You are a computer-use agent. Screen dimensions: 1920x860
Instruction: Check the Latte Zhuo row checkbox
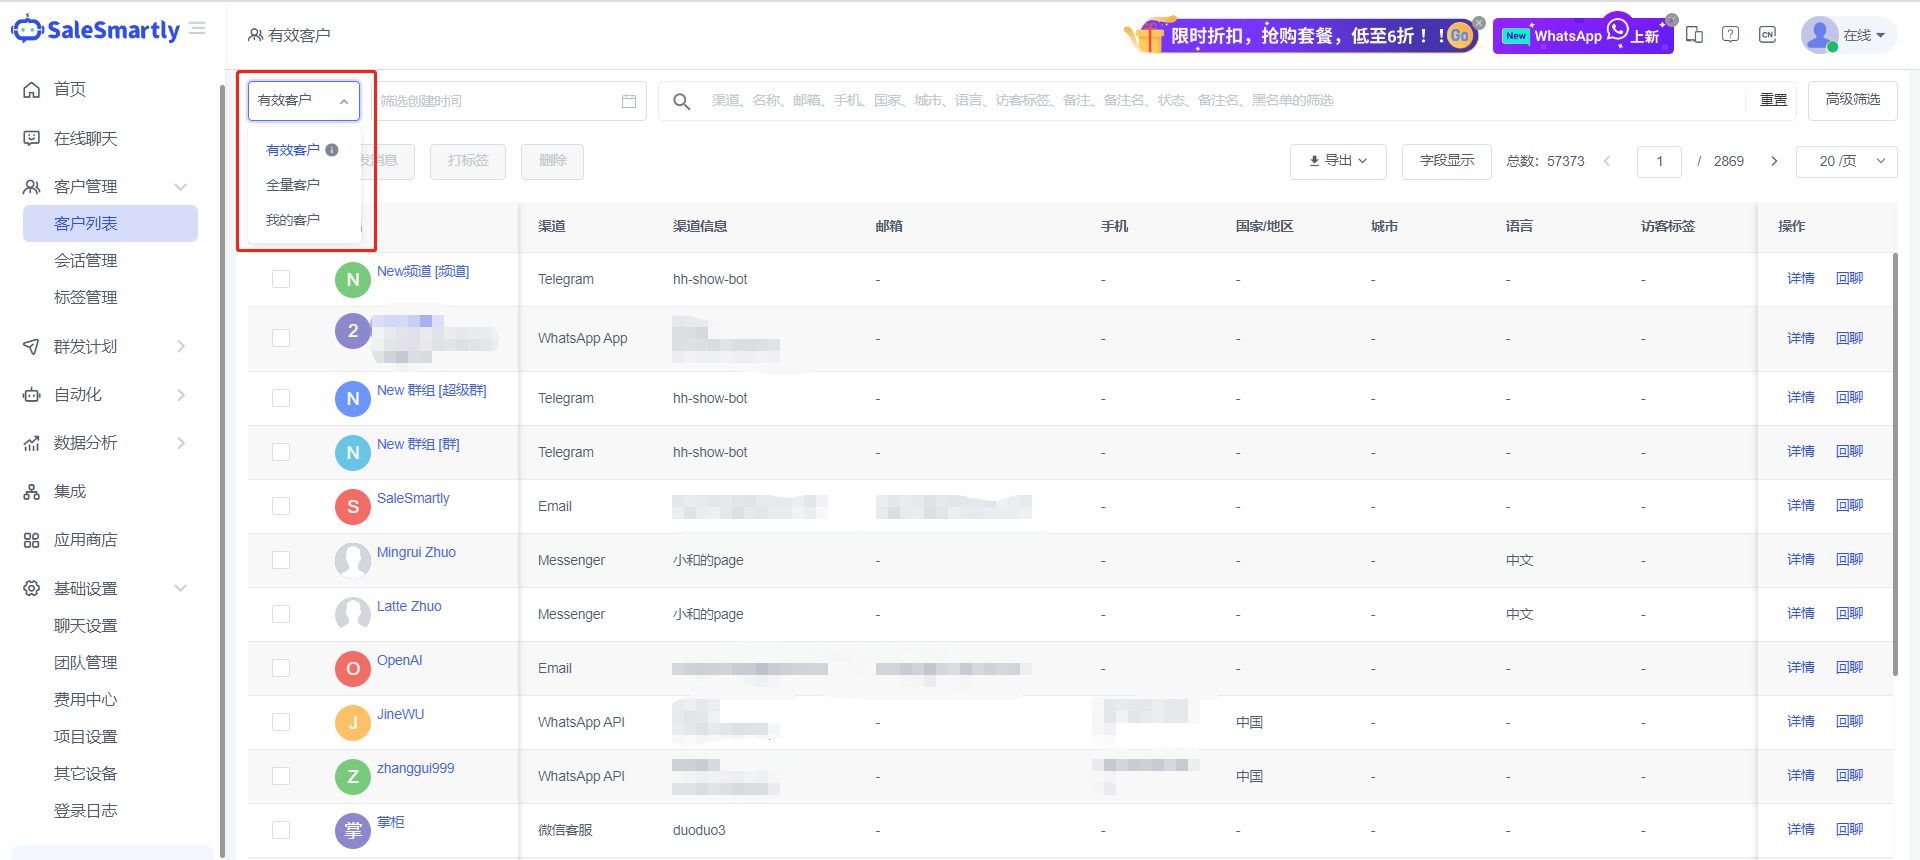pos(281,614)
